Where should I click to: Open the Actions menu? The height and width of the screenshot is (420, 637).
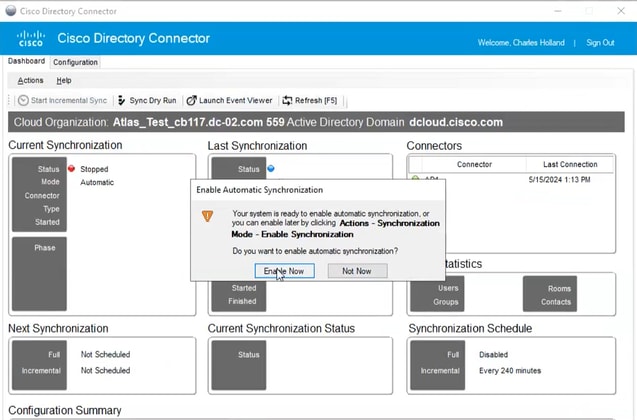(30, 80)
